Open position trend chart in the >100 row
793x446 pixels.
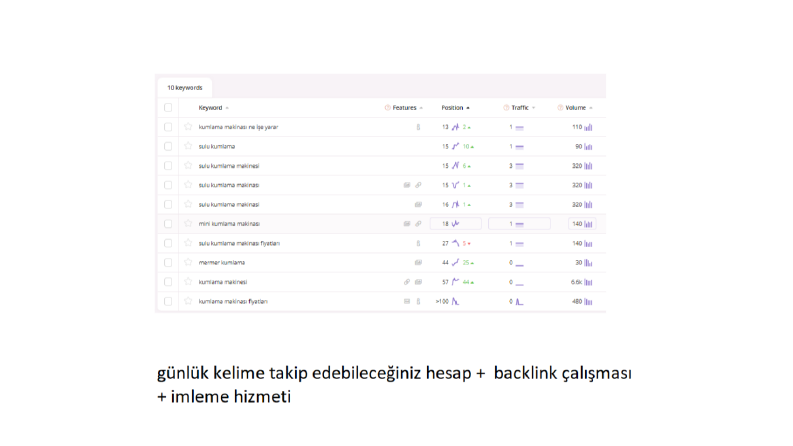[x=455, y=301]
